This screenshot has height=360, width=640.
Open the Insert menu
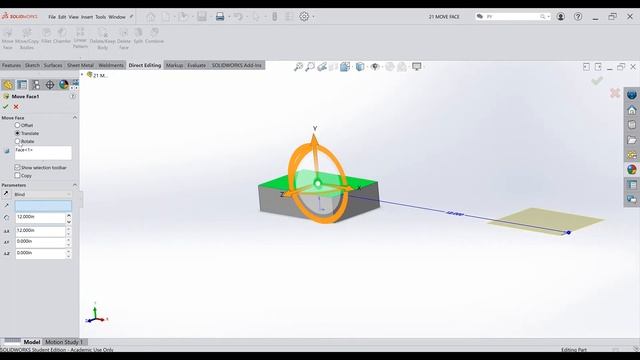(87, 17)
